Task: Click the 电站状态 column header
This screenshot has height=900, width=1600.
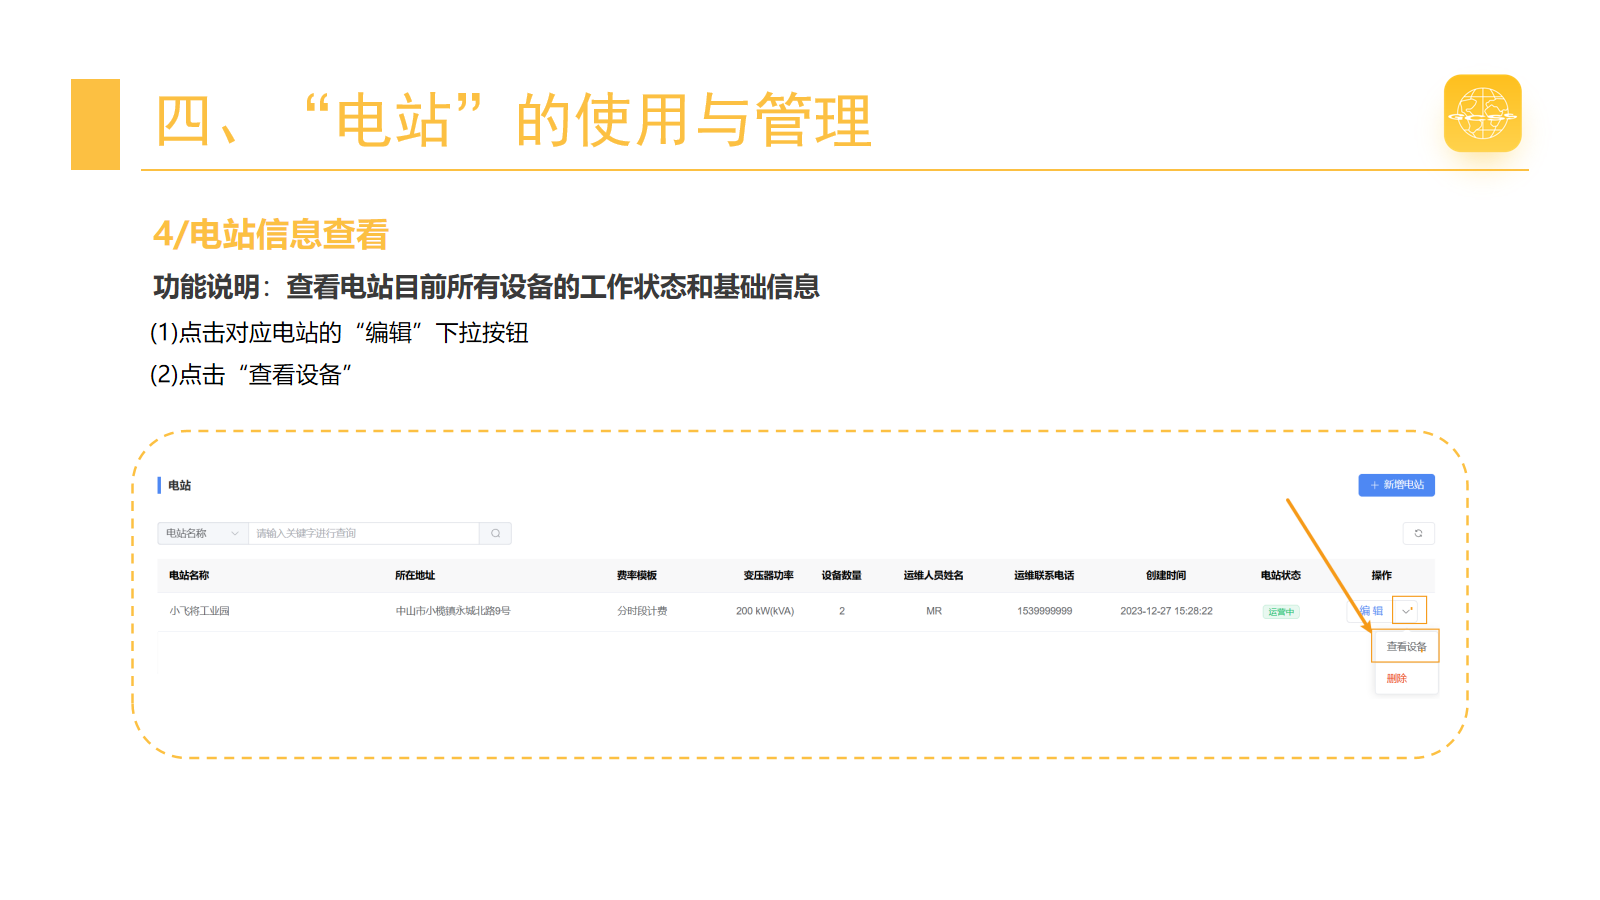Action: 1281,575
